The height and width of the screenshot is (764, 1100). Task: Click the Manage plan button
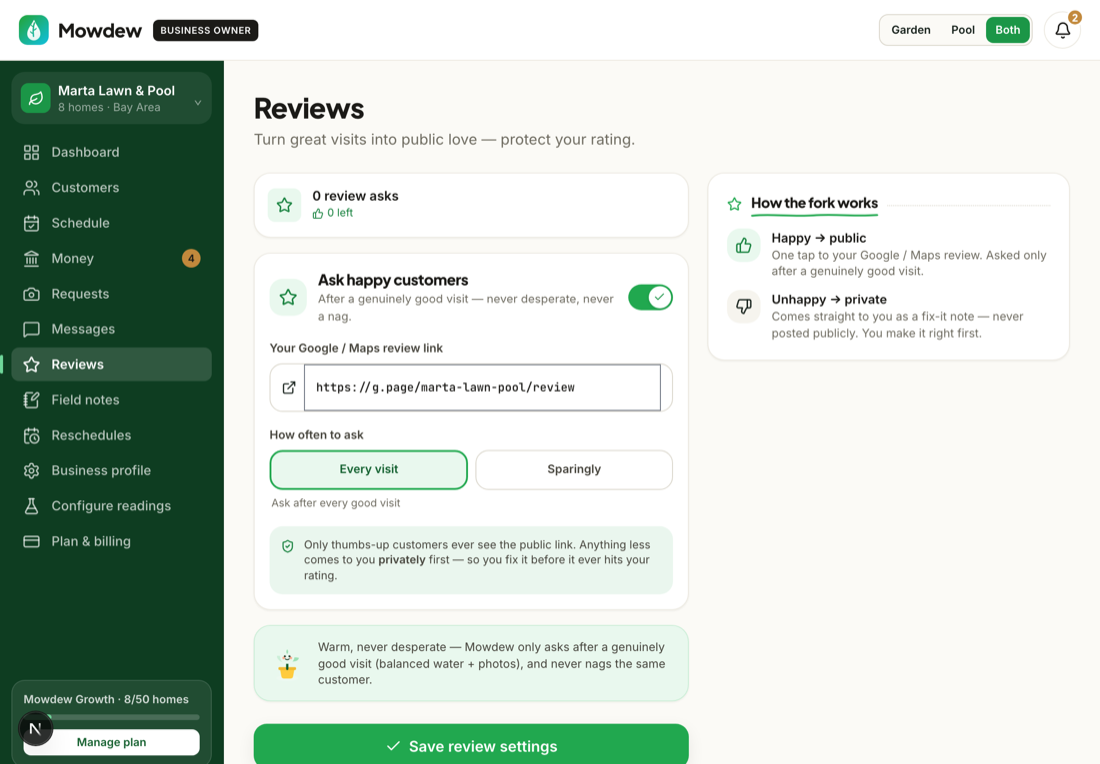point(112,742)
